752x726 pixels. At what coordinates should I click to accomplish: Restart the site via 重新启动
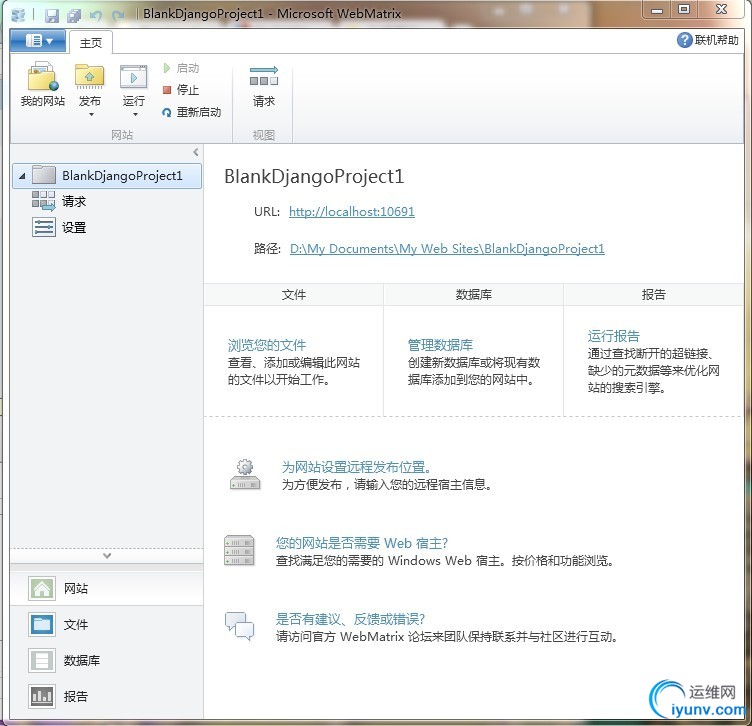pyautogui.click(x=192, y=112)
